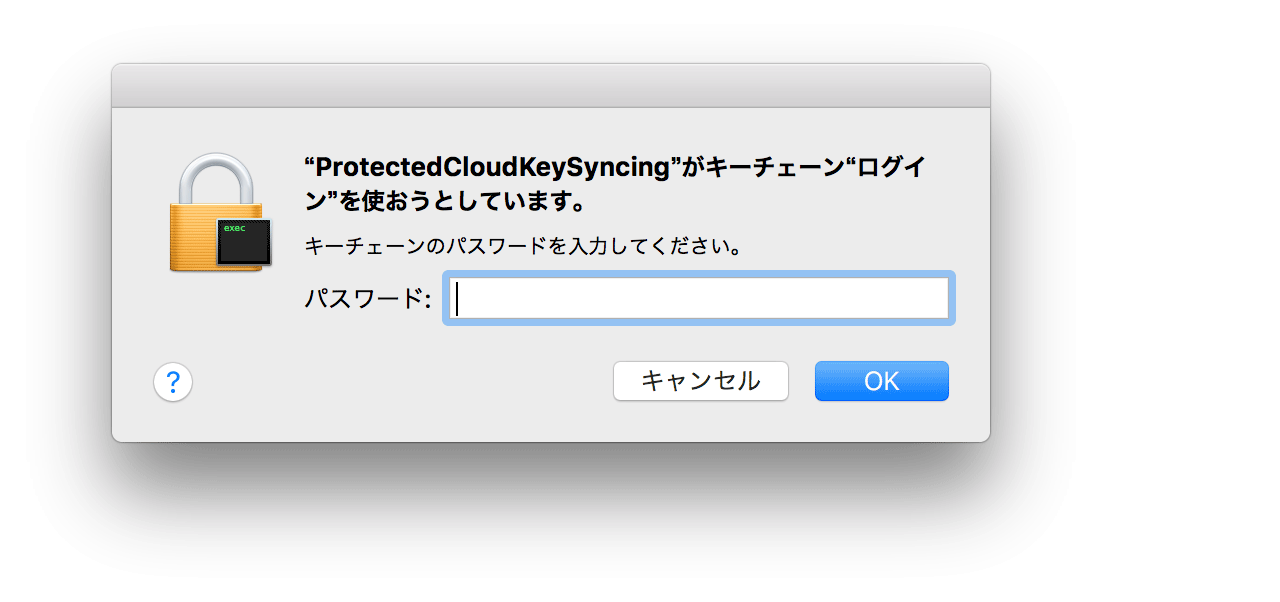
Task: Click the middle of the password text box
Action: (698, 298)
